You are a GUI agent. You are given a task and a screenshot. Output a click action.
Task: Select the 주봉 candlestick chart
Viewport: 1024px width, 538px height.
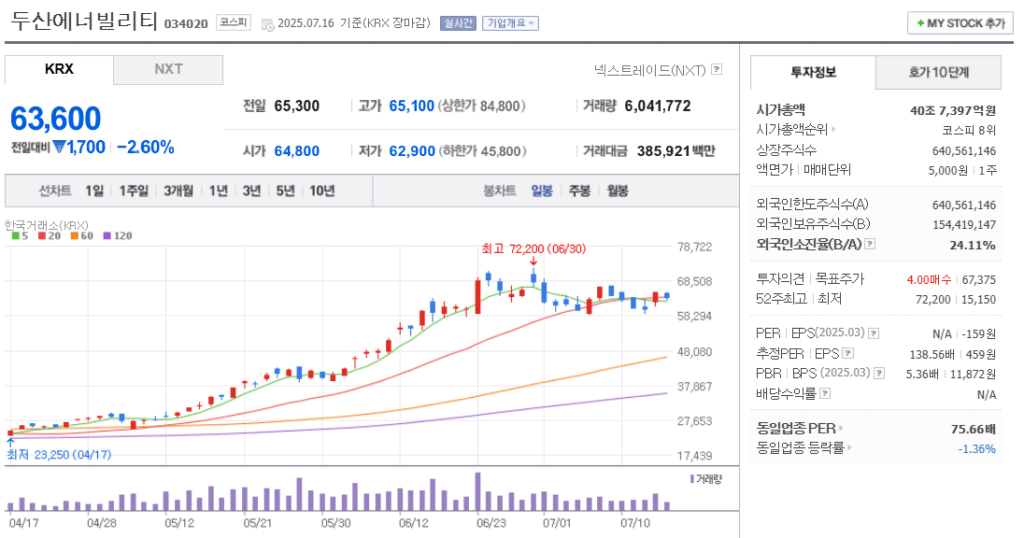[x=579, y=191]
